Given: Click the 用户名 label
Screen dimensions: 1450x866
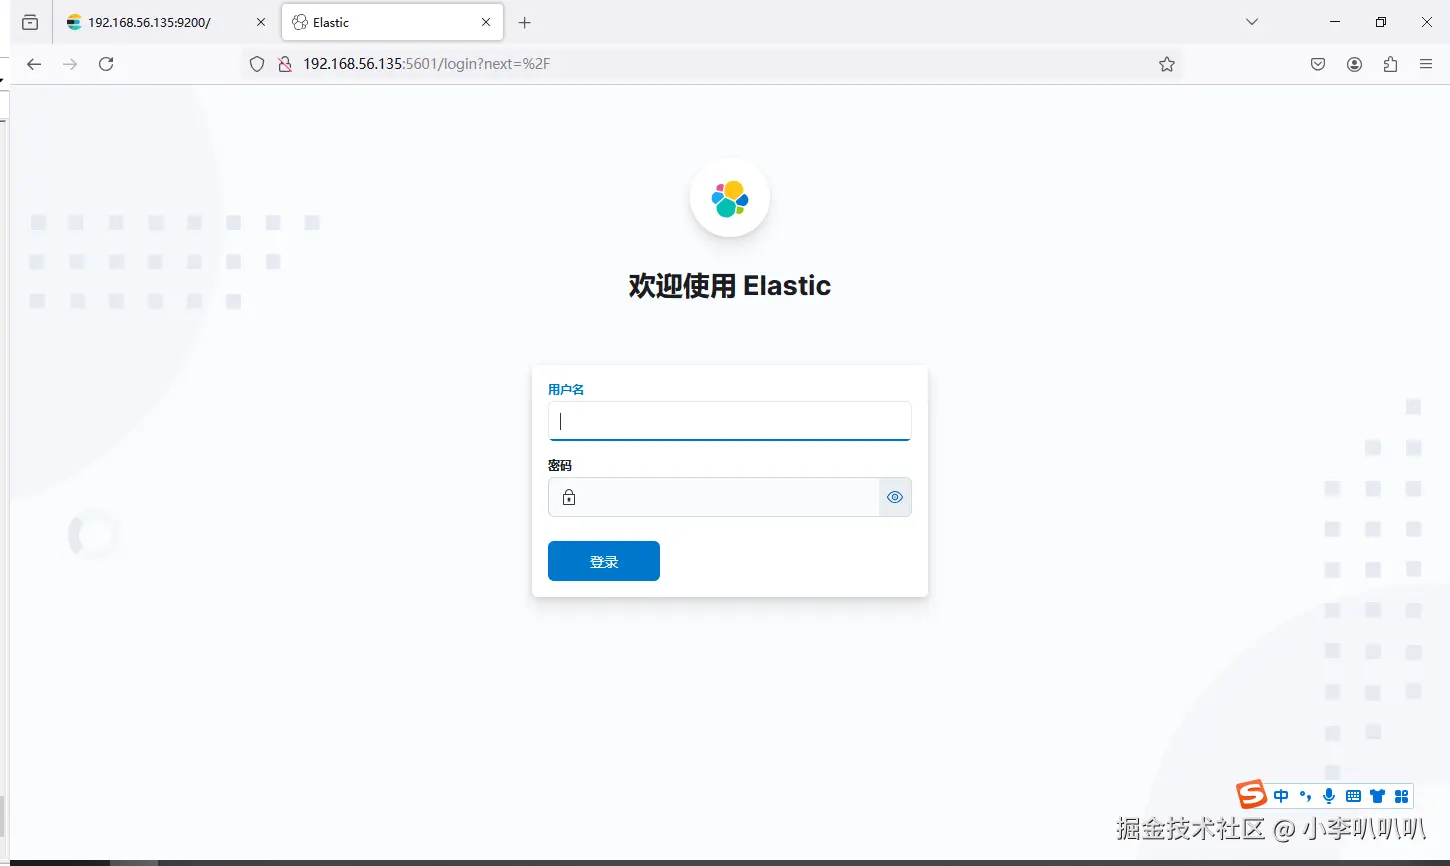Looking at the screenshot, I should 566,389.
